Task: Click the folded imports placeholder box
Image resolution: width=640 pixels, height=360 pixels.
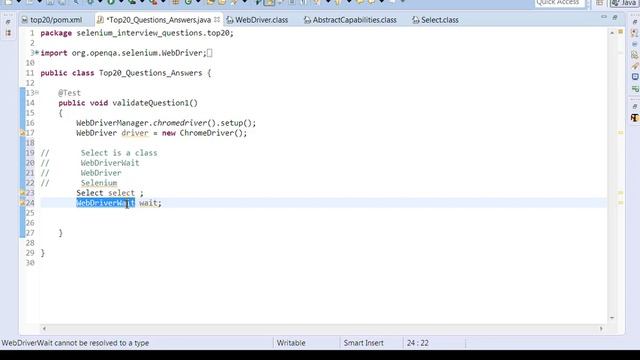Action: pos(209,53)
